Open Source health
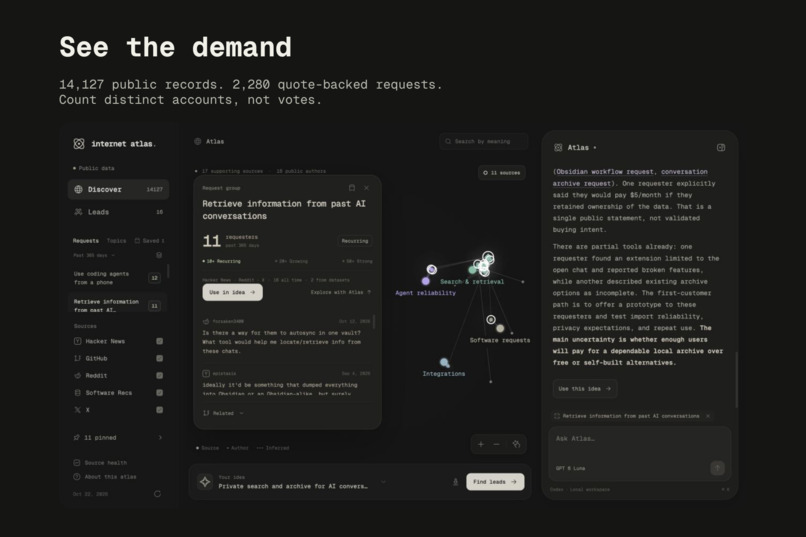 [x=100, y=463]
